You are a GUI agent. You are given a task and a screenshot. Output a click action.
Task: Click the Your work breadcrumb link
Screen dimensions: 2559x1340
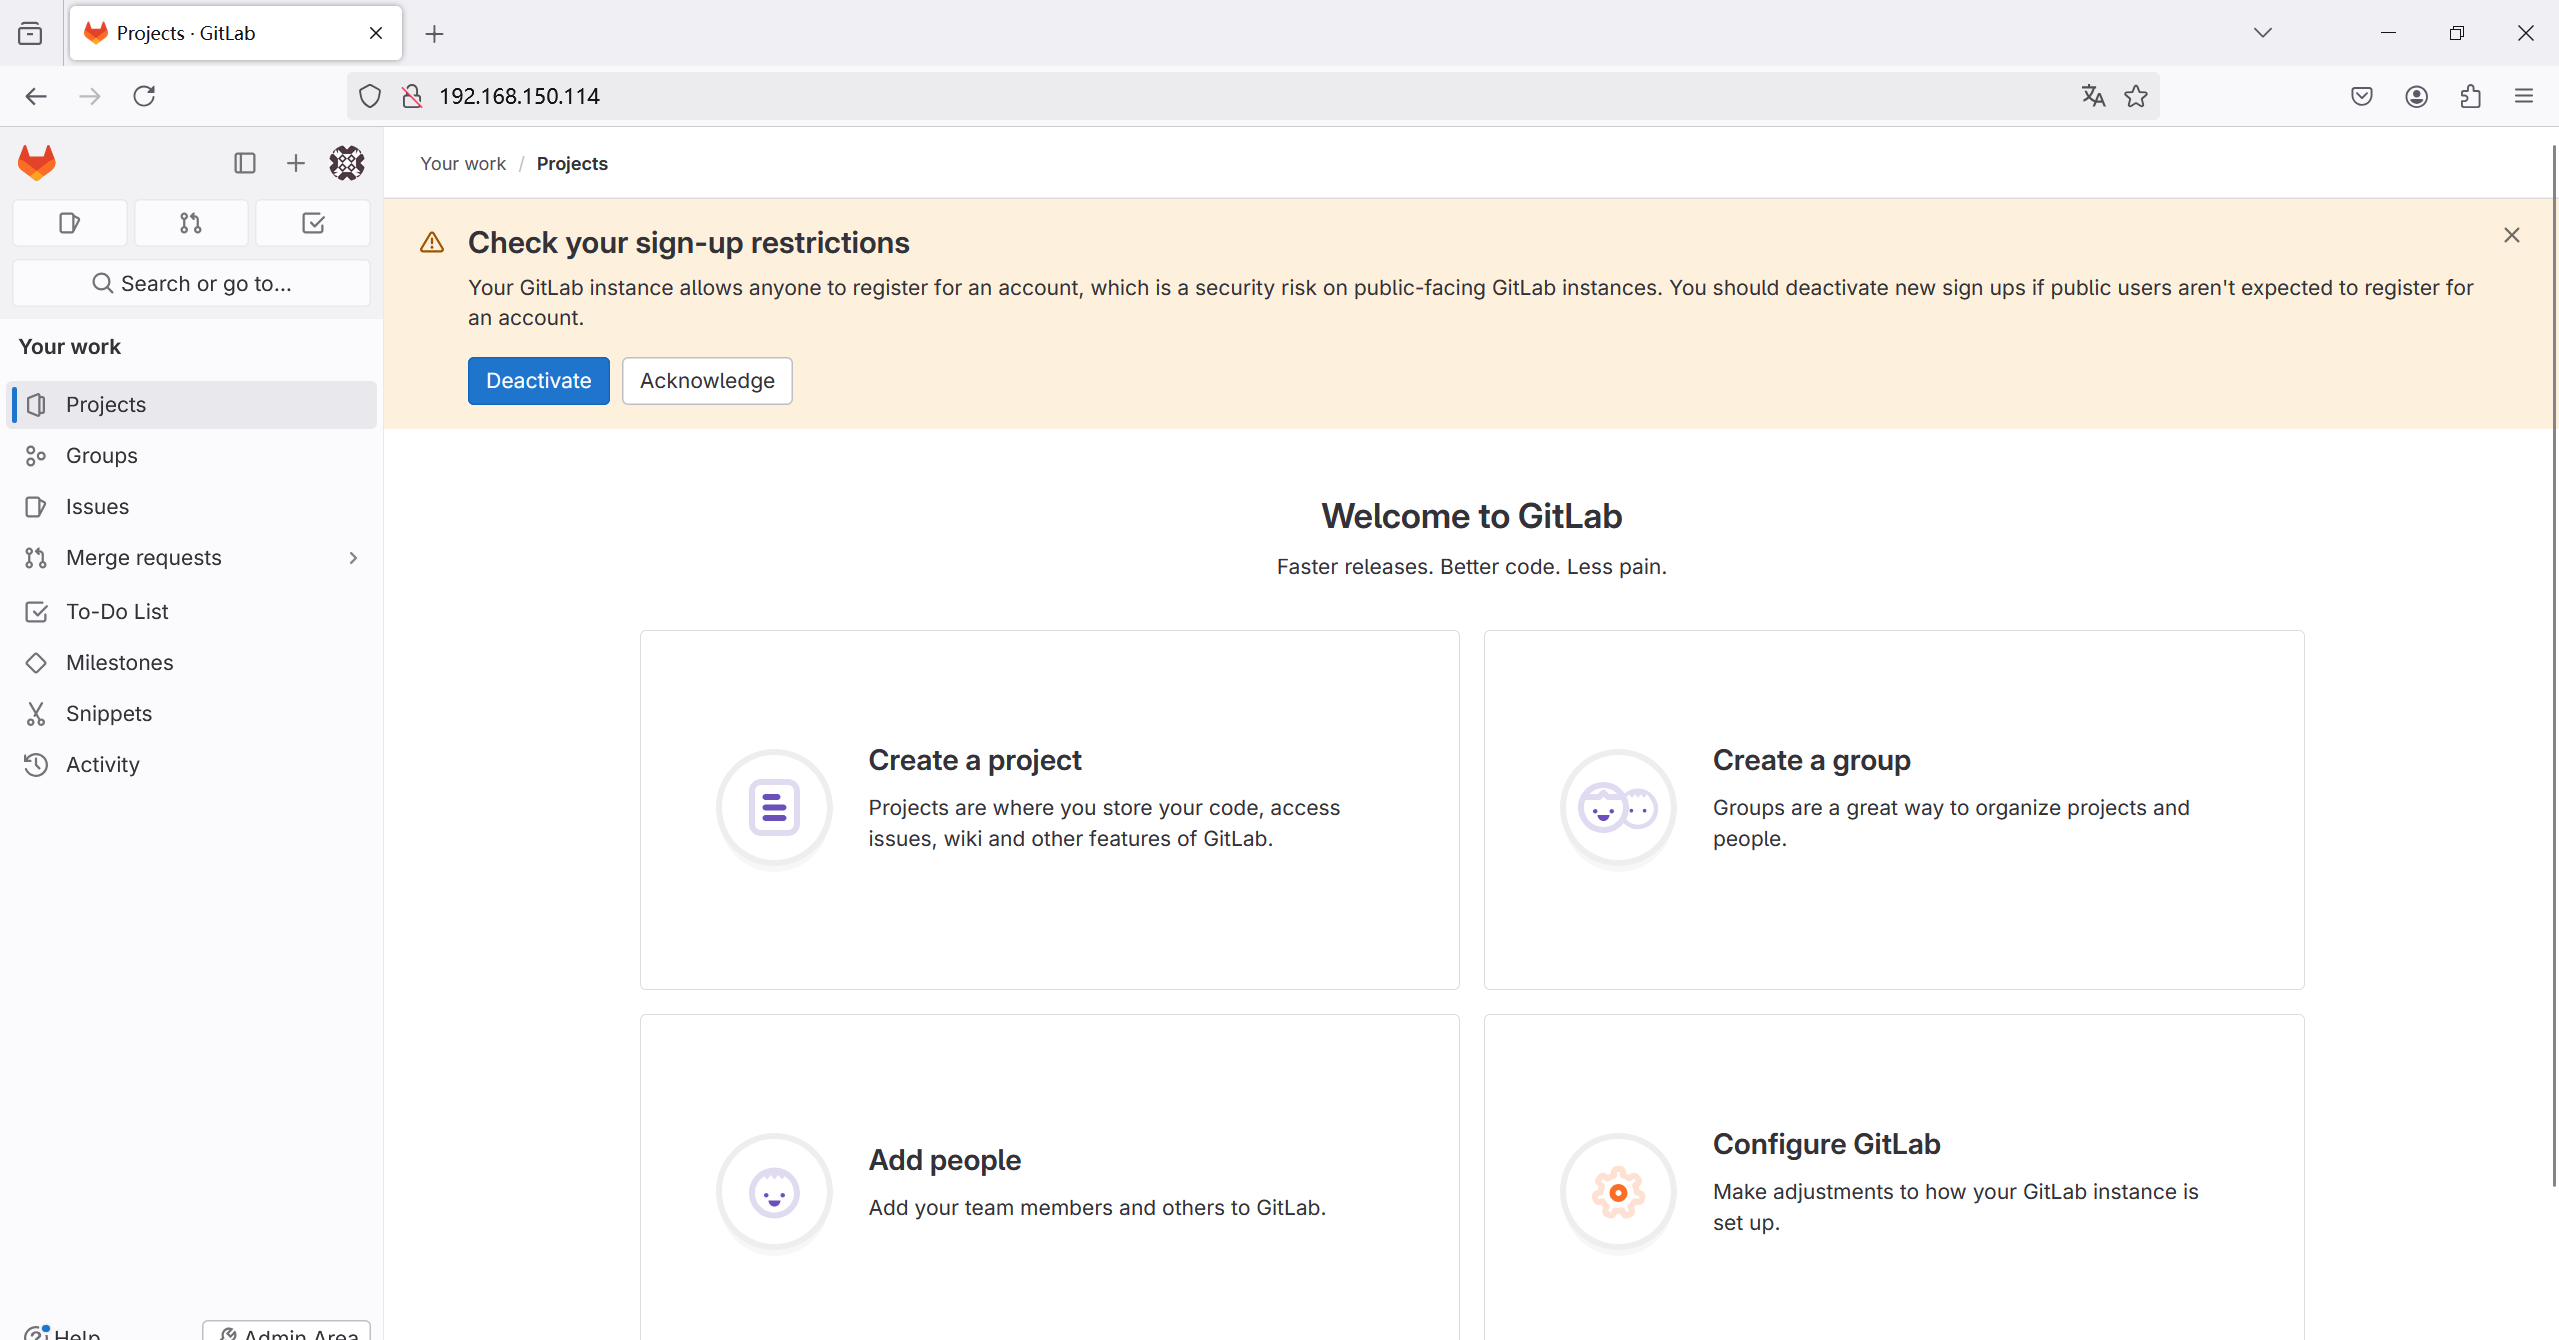click(x=463, y=163)
